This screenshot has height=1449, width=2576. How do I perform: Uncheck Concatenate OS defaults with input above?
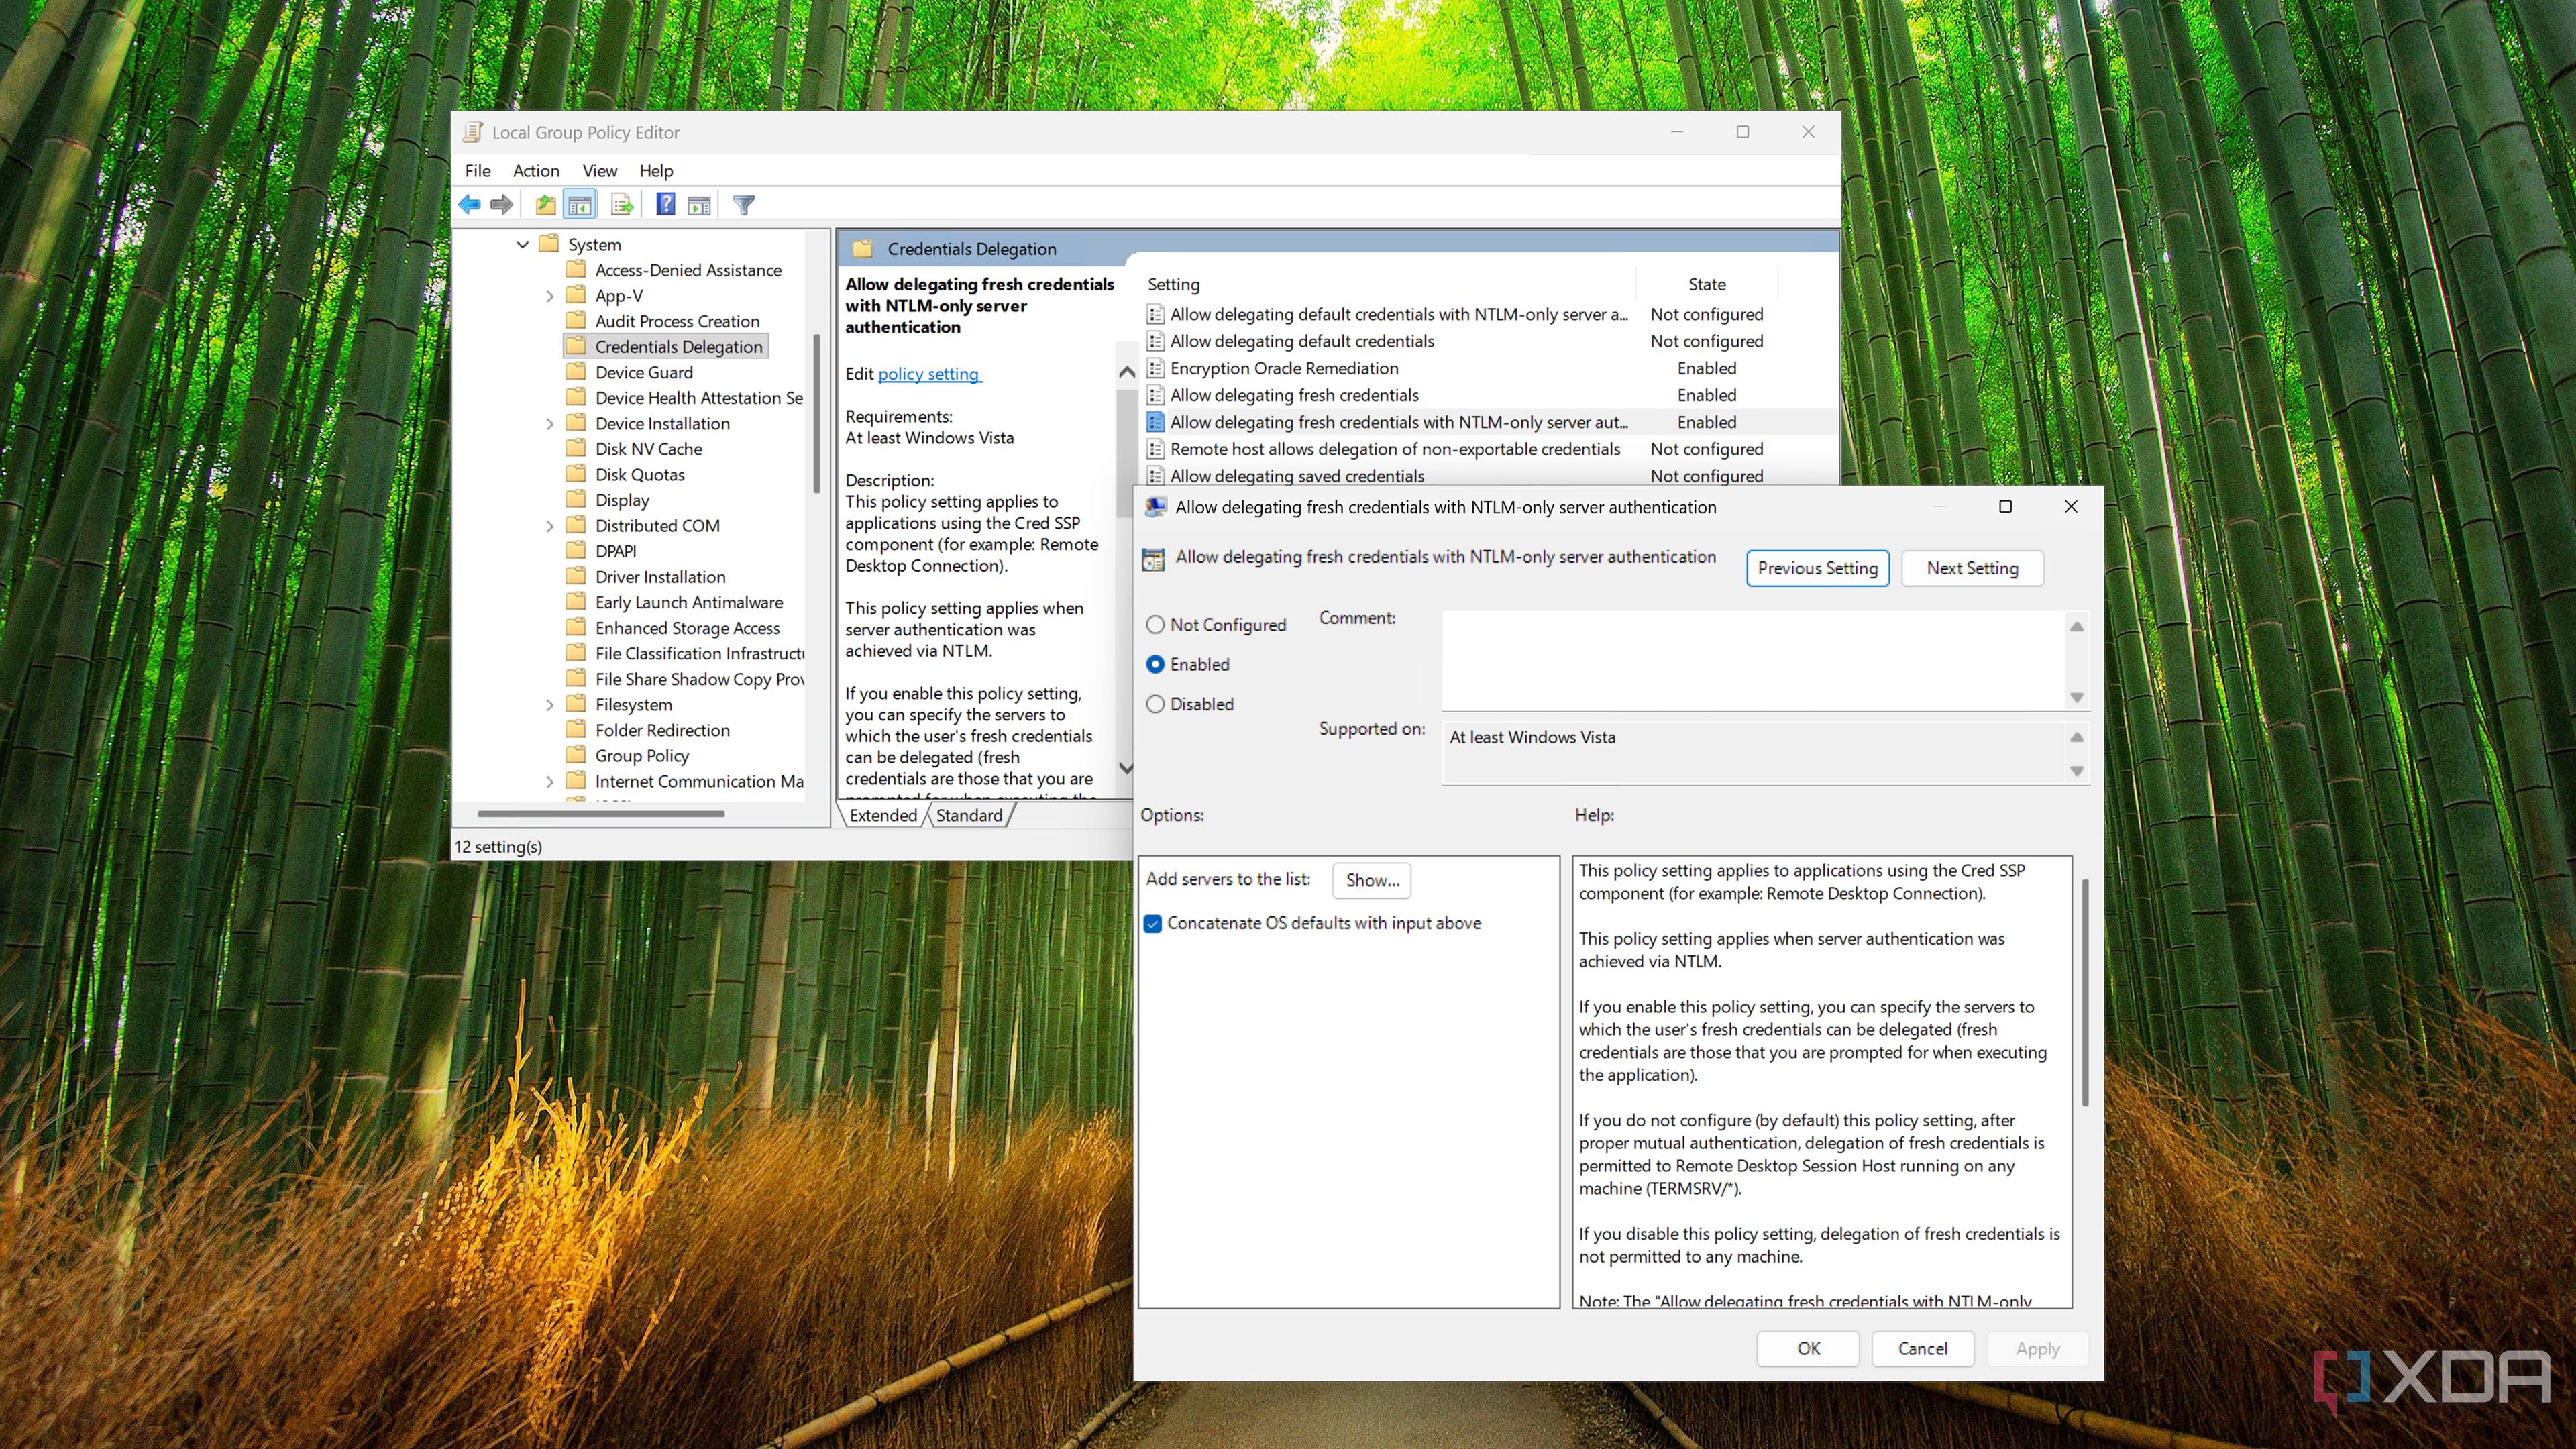pos(1153,923)
